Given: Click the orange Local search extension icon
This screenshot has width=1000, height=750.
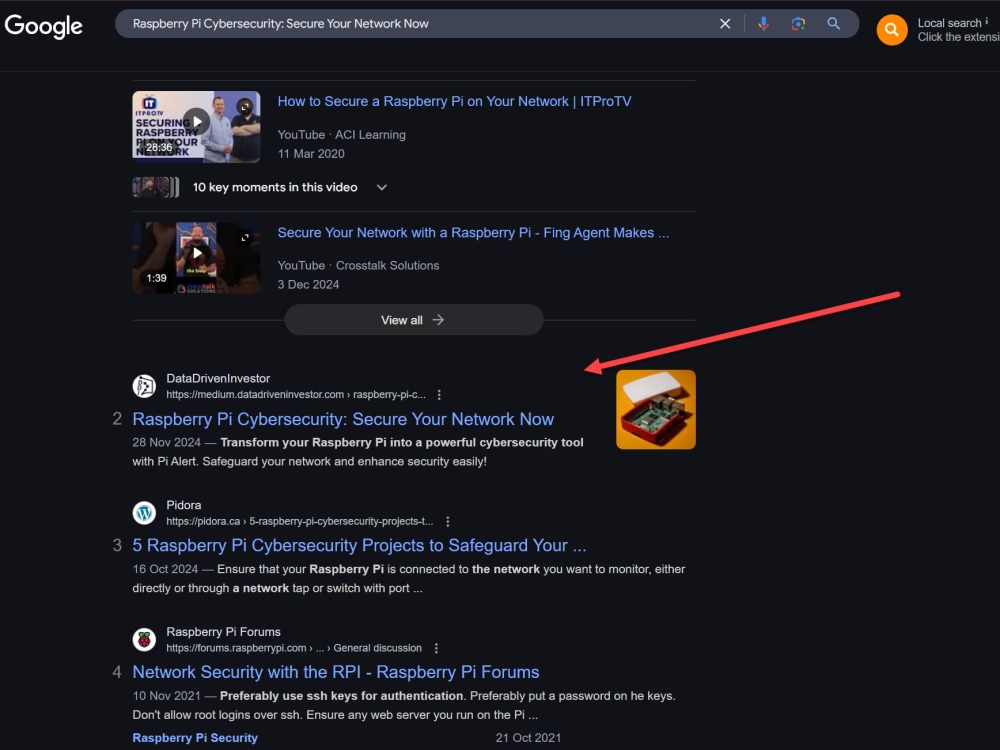Looking at the screenshot, I should pyautogui.click(x=892, y=30).
